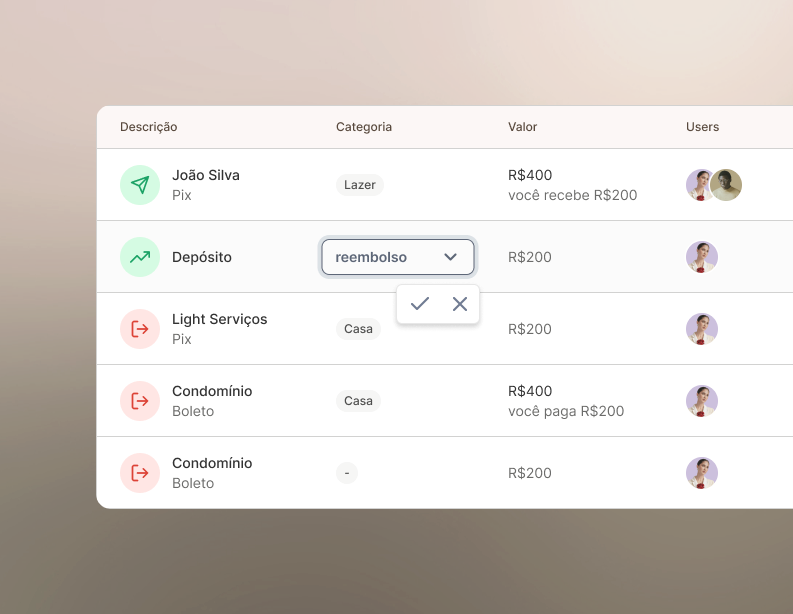Sort by the Descrição column header
The width and height of the screenshot is (793, 614).
pyautogui.click(x=148, y=127)
